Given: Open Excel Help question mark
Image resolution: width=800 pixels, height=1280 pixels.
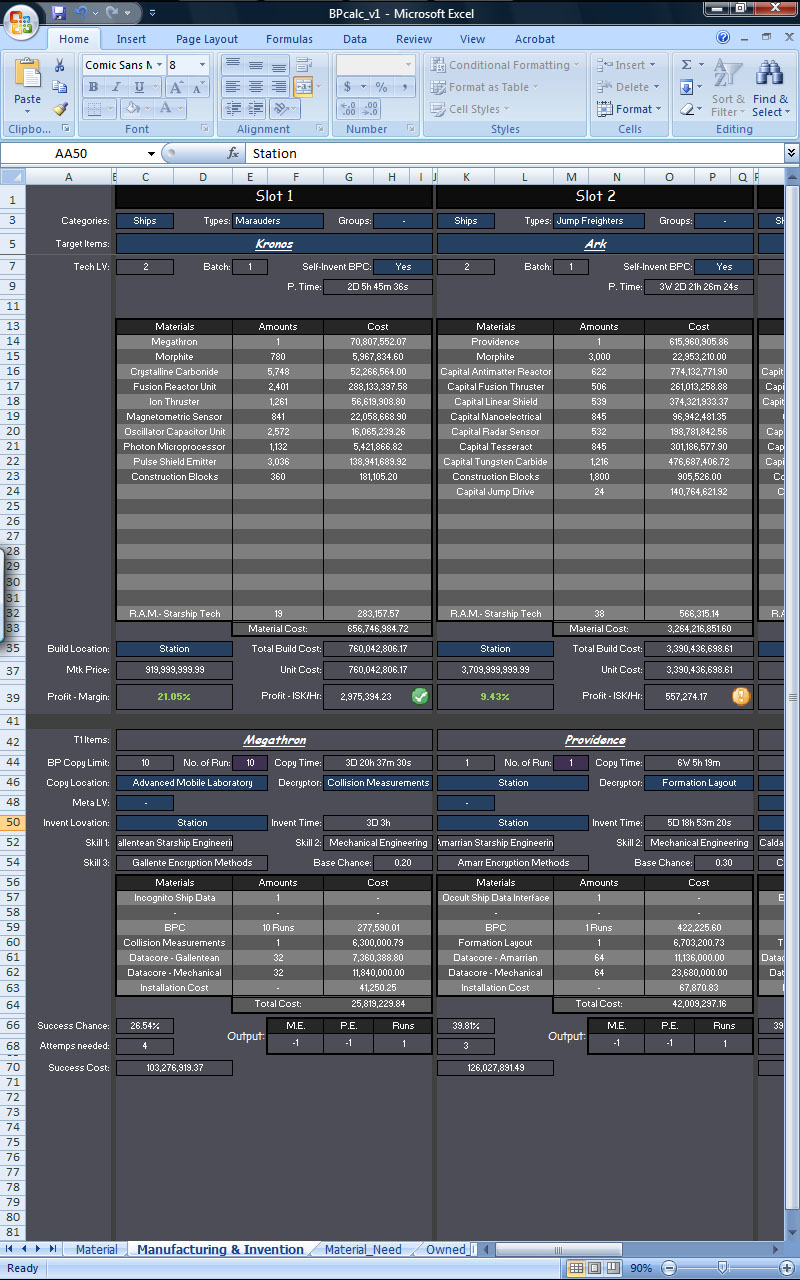Looking at the screenshot, I should point(723,39).
